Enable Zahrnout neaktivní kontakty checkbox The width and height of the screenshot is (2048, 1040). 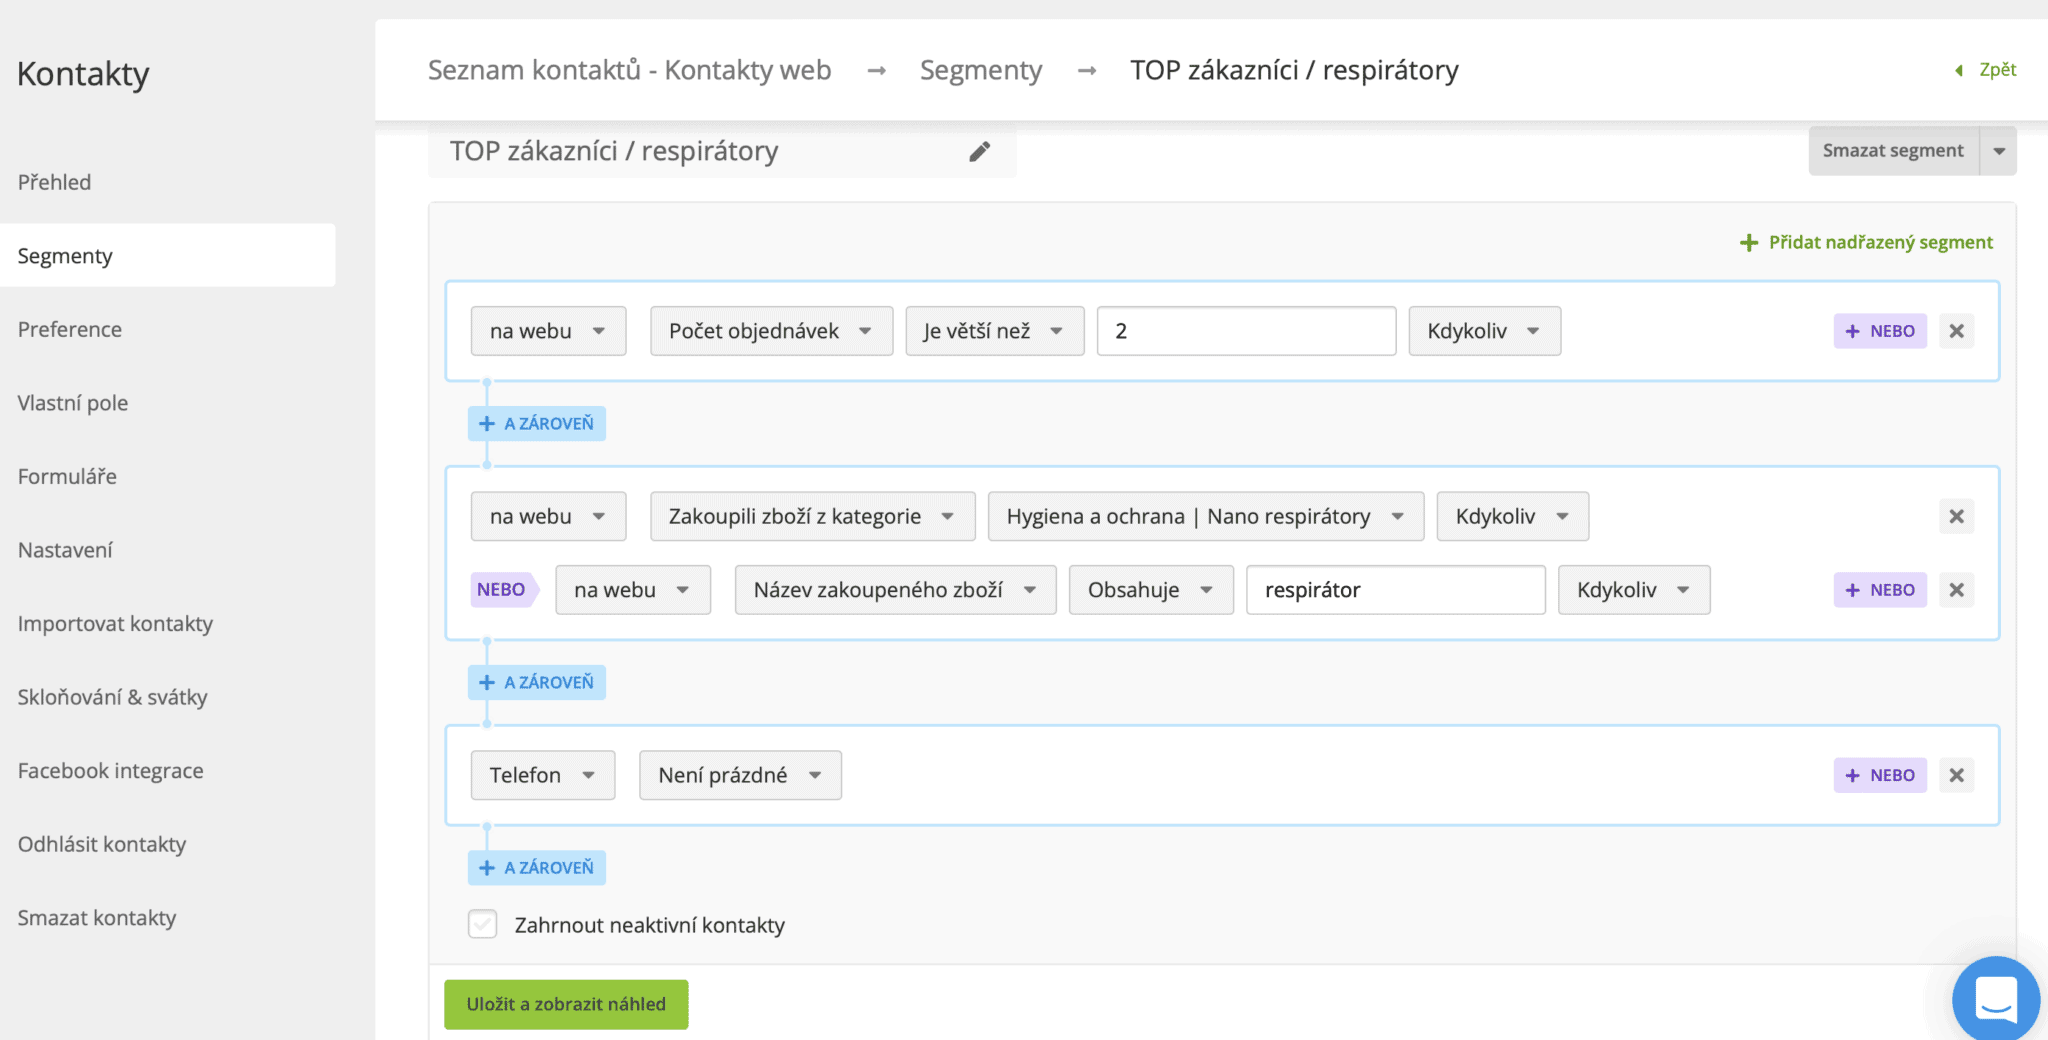[483, 924]
